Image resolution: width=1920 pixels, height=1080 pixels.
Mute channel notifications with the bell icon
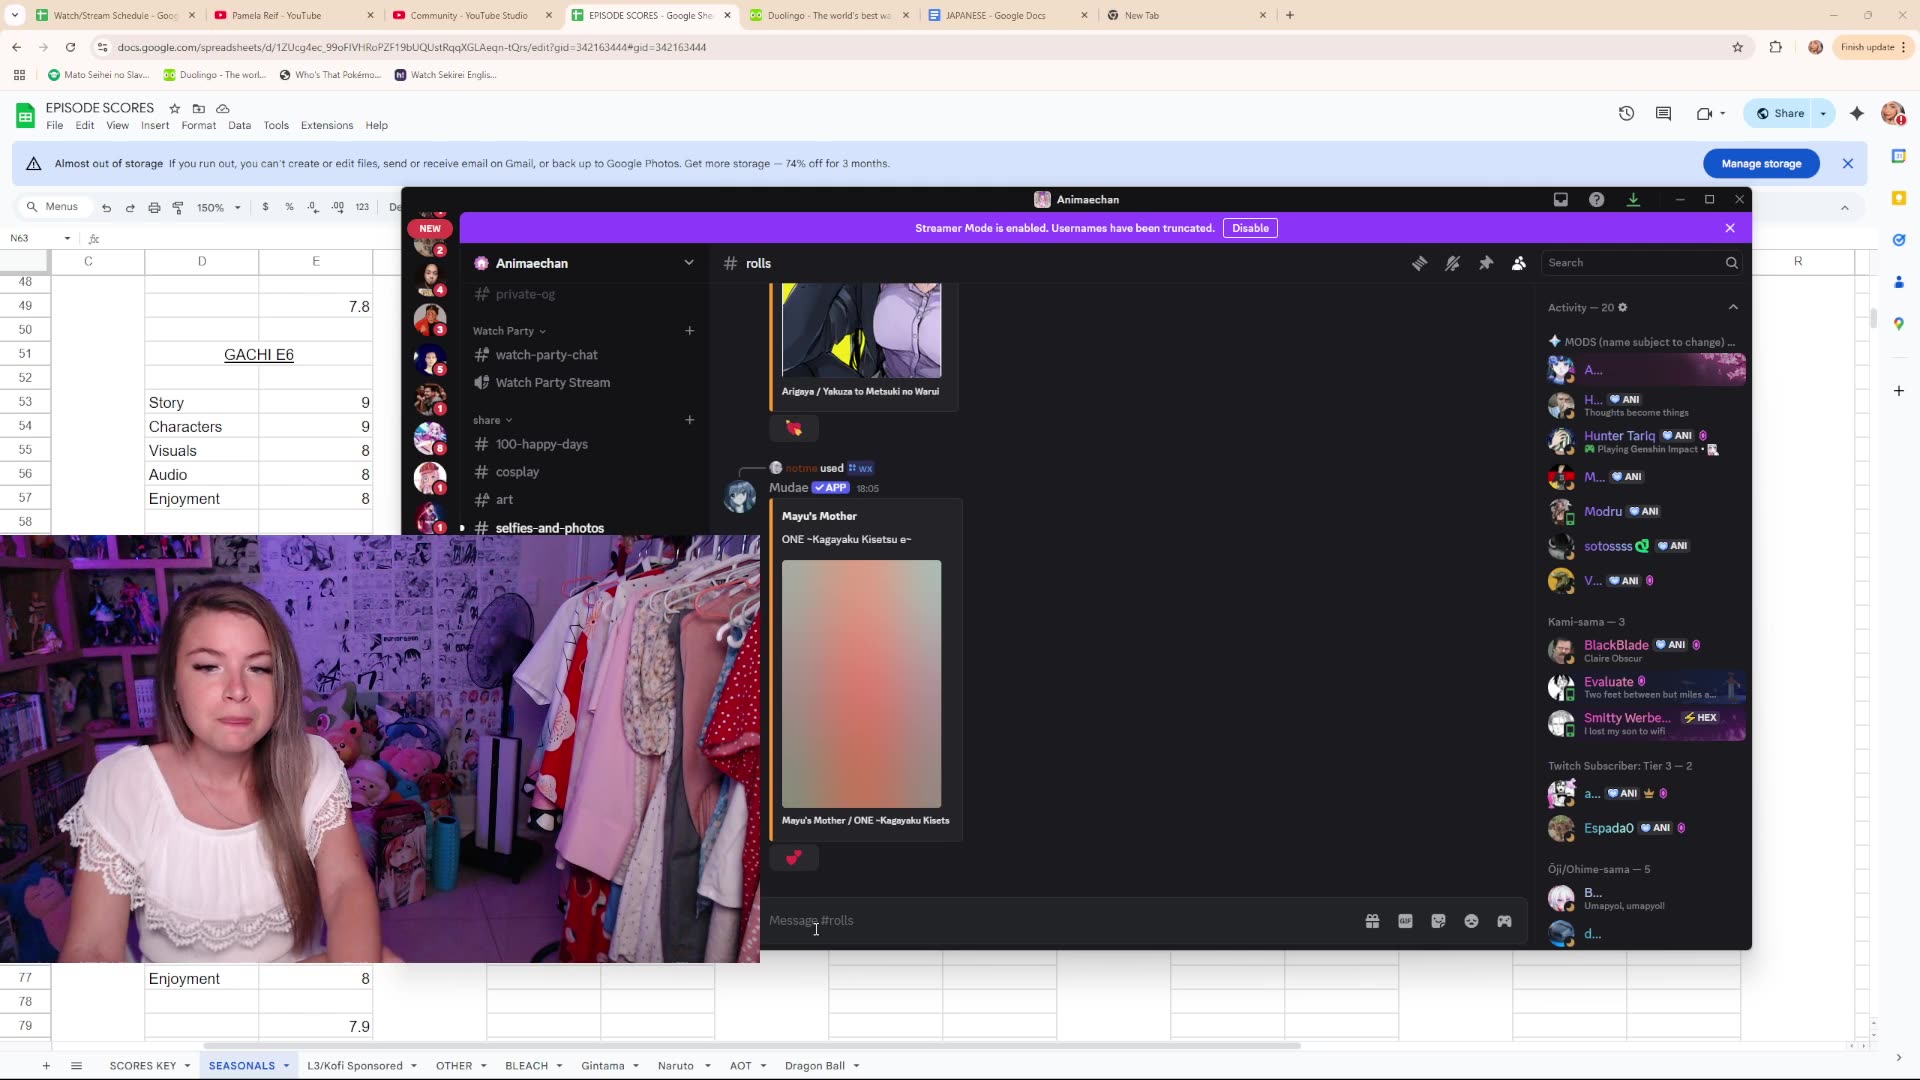click(x=1453, y=262)
